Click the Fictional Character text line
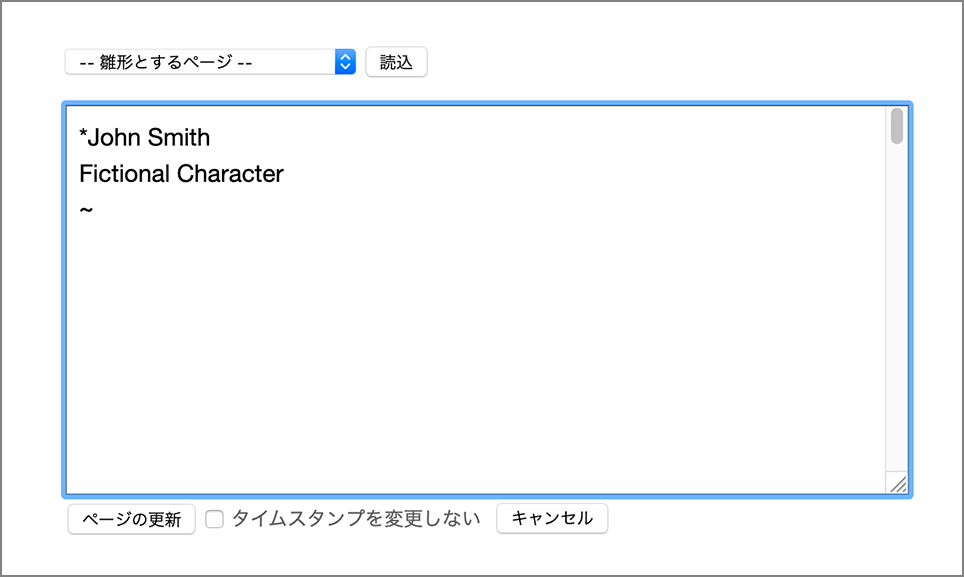964x577 pixels. (181, 173)
